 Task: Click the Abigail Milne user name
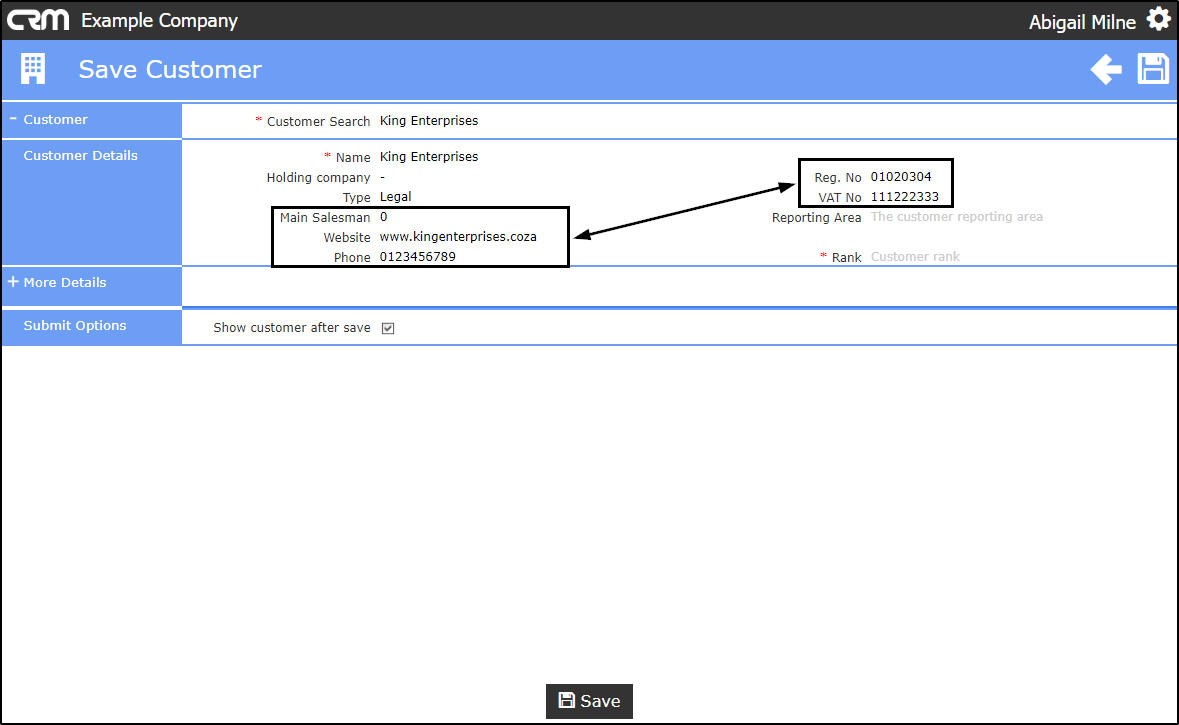[x=1082, y=23]
